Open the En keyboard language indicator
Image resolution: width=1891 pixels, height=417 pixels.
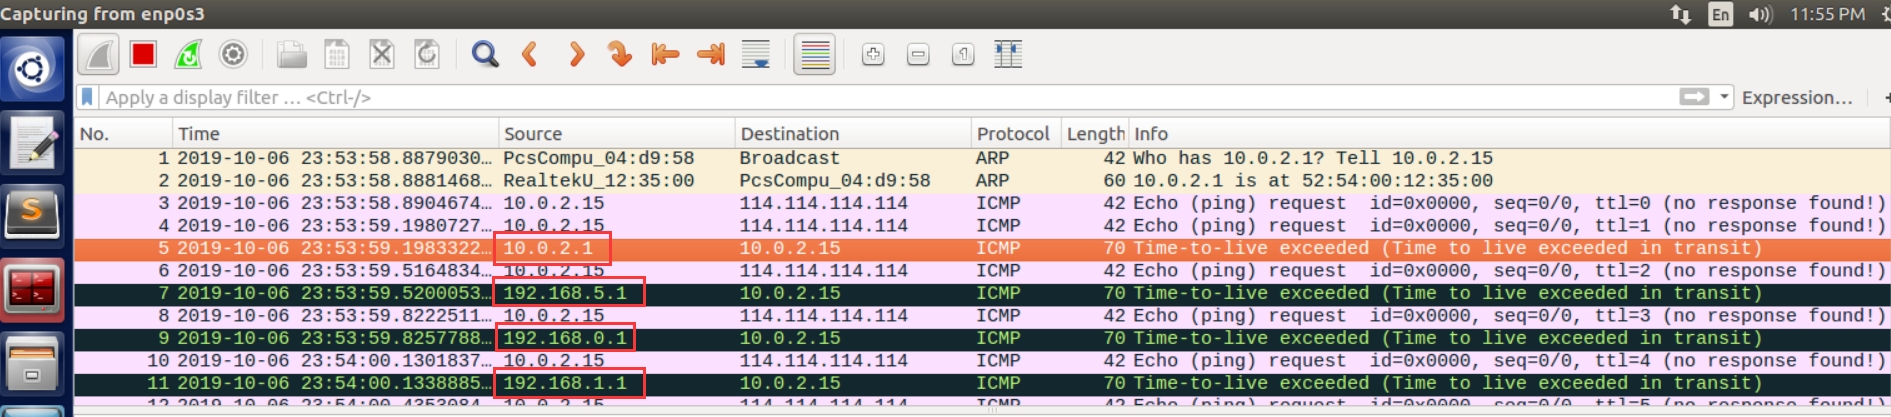click(x=1720, y=14)
